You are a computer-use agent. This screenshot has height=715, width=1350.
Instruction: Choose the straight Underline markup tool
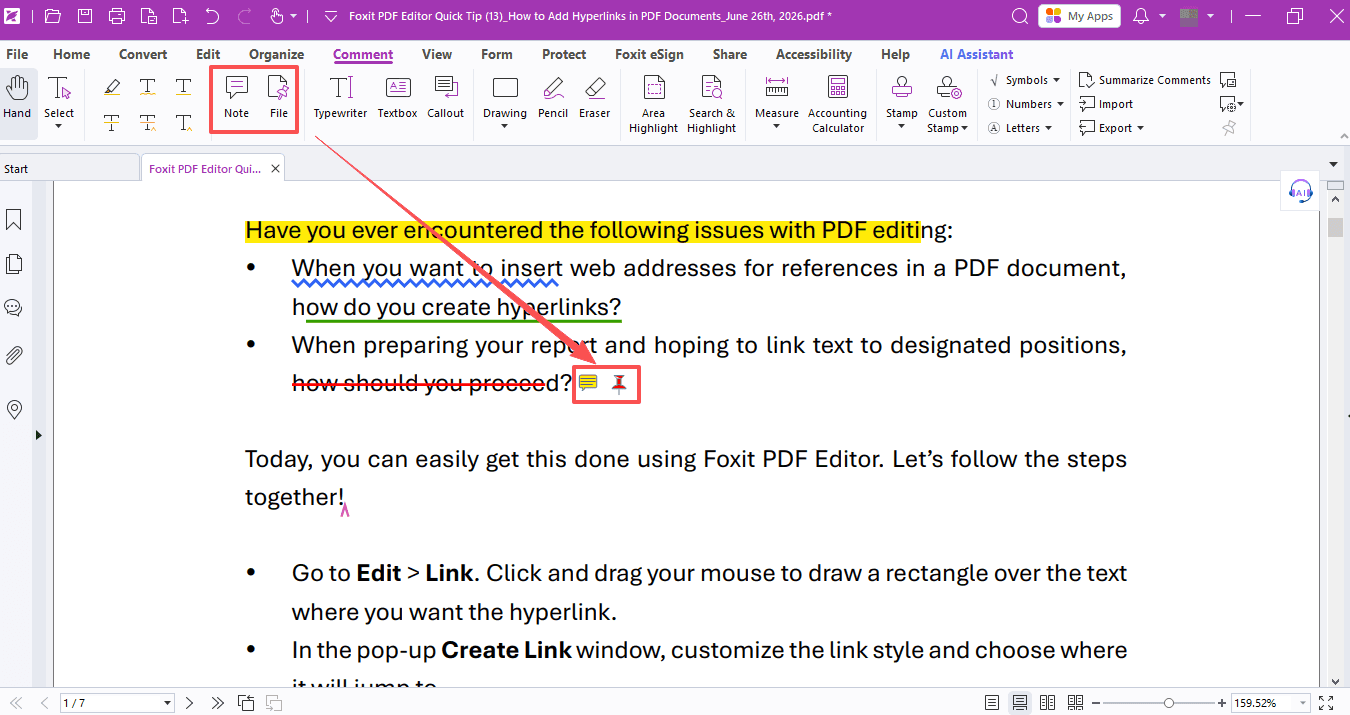point(184,88)
